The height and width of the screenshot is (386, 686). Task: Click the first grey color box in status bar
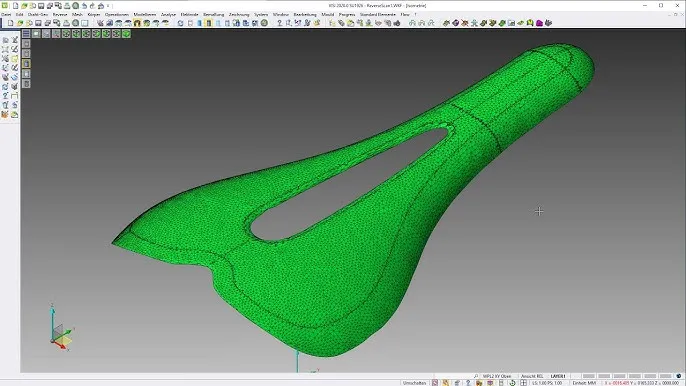(589, 376)
